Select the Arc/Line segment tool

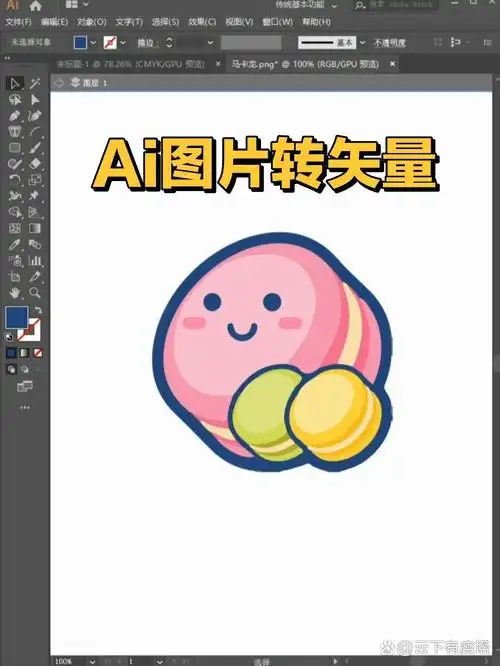tap(35, 132)
